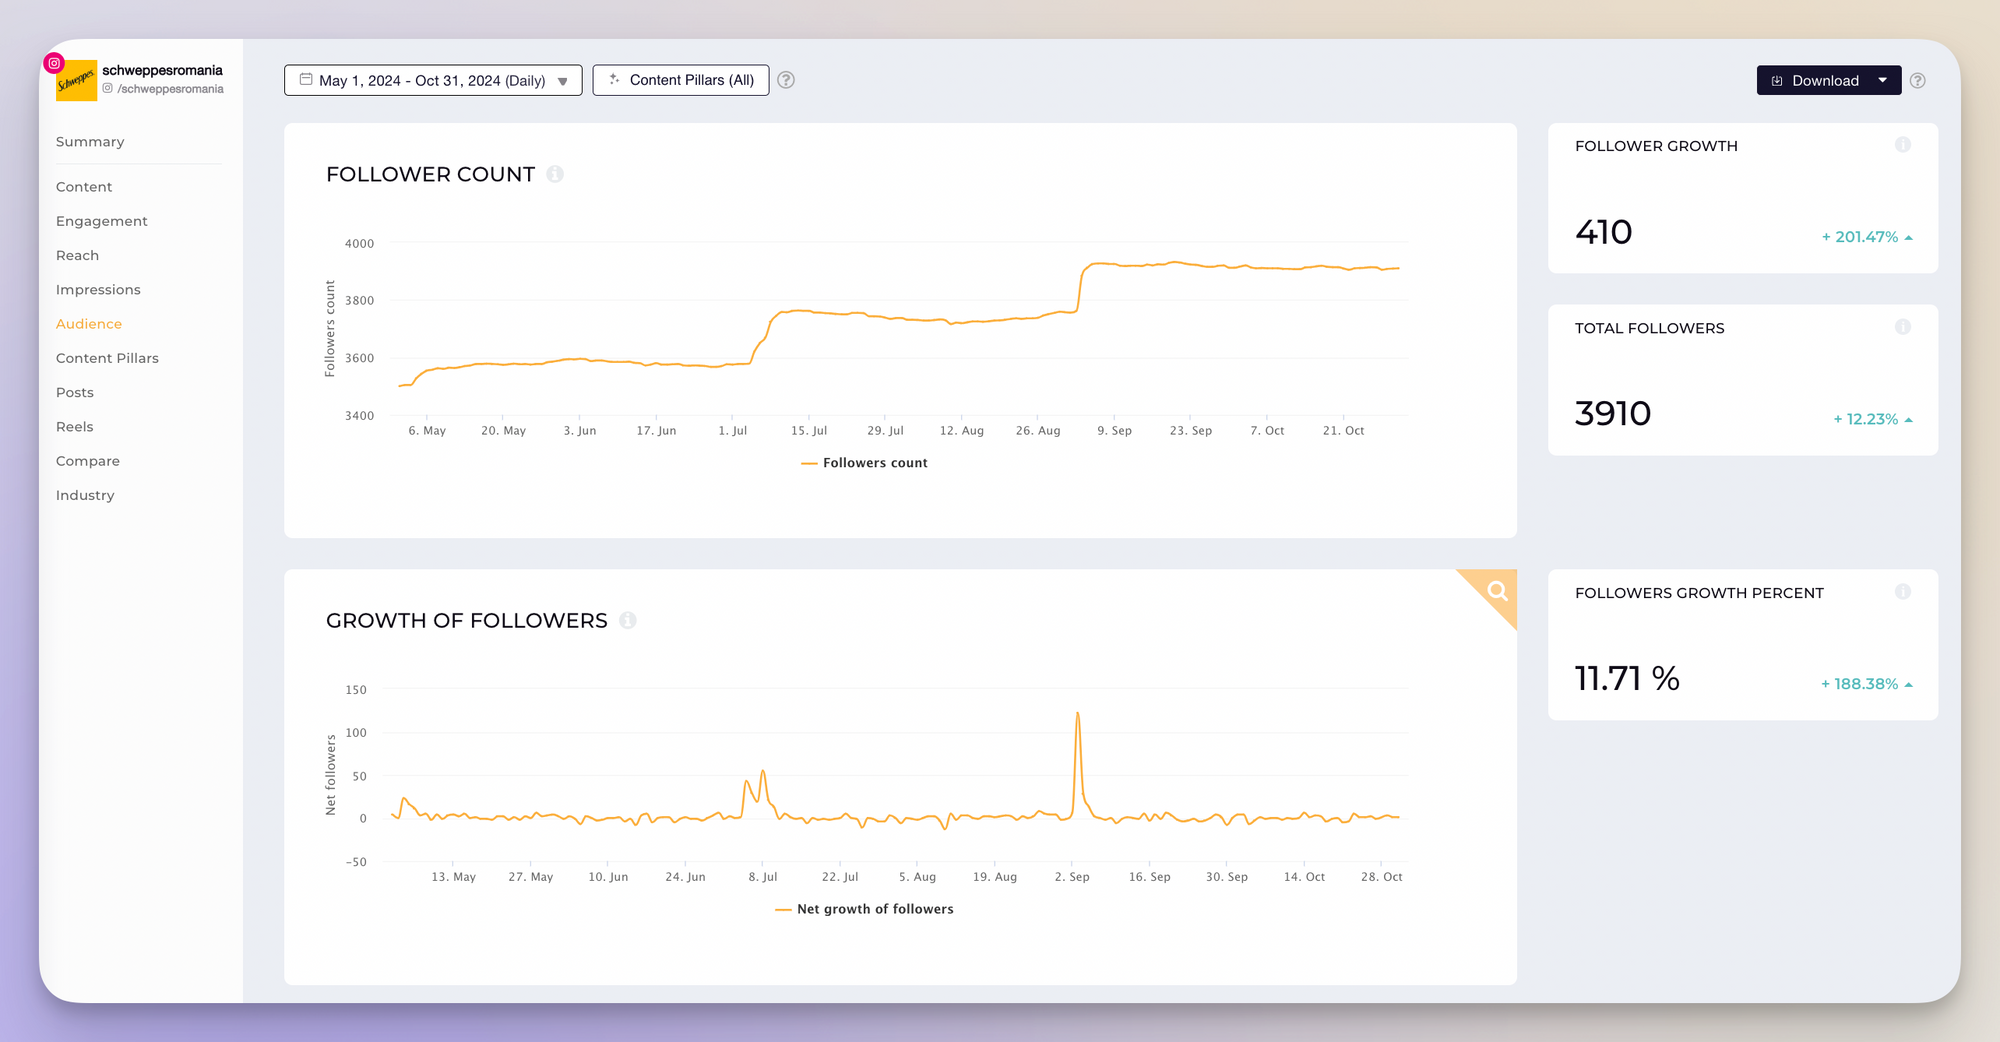This screenshot has height=1042, width=2000.
Task: Click the schweppesromania account name
Action: pos(162,70)
